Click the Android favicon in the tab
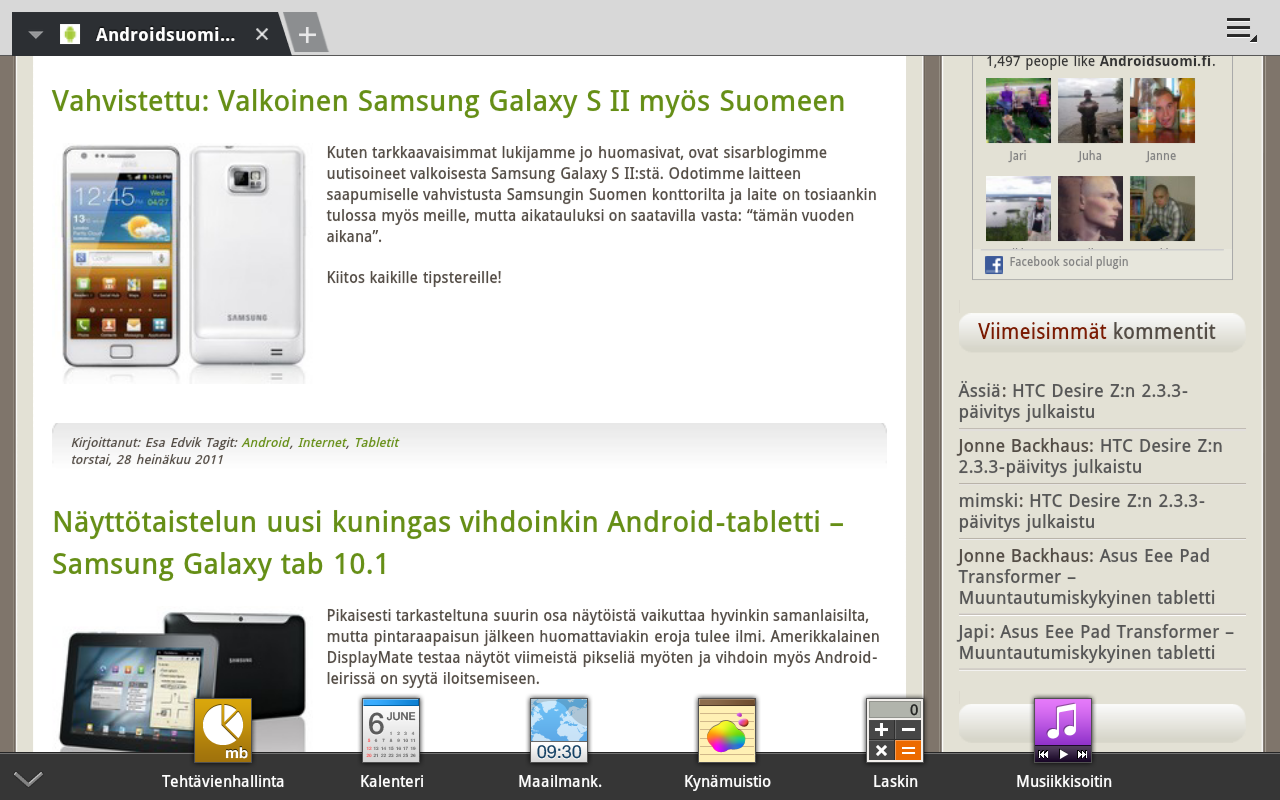Image resolution: width=1280 pixels, height=800 pixels. tap(70, 34)
